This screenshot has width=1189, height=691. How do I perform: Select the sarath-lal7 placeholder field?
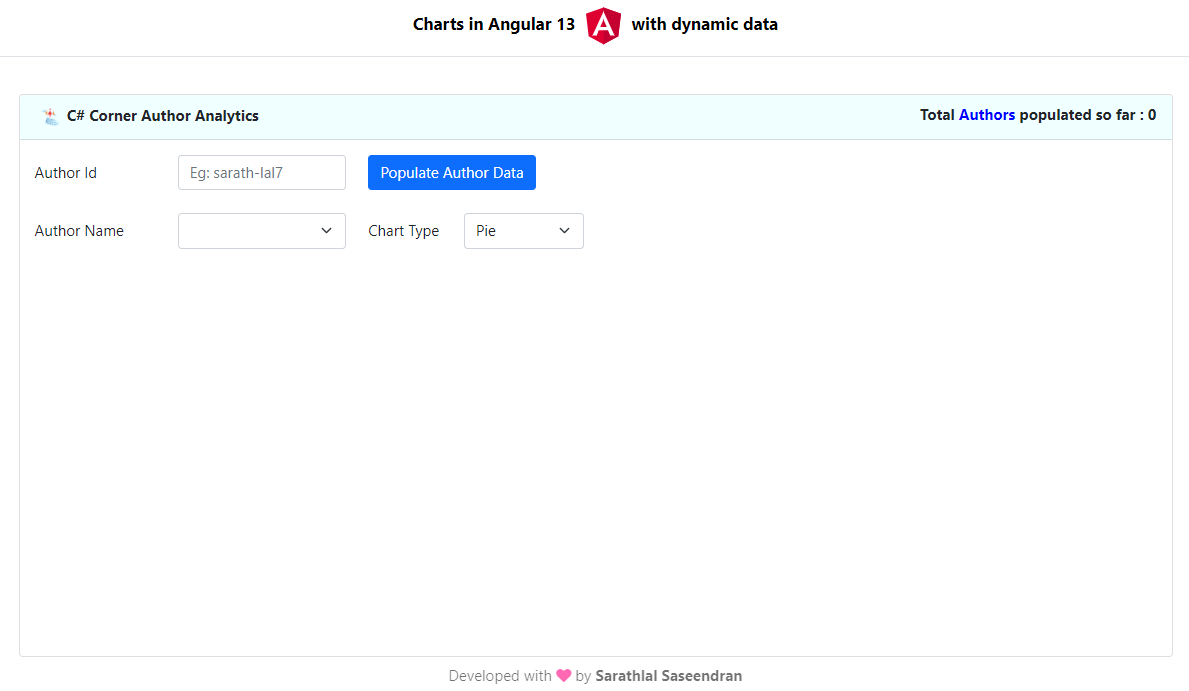tap(261, 172)
